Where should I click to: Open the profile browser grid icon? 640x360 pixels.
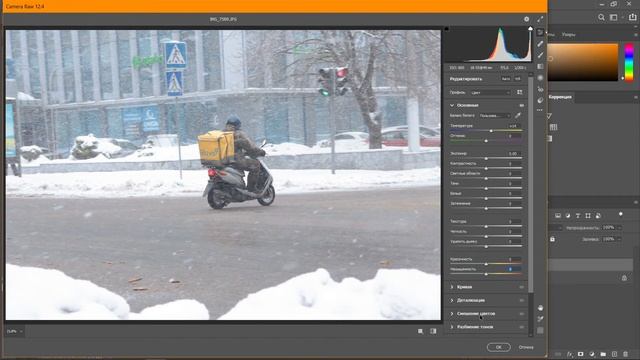point(520,93)
